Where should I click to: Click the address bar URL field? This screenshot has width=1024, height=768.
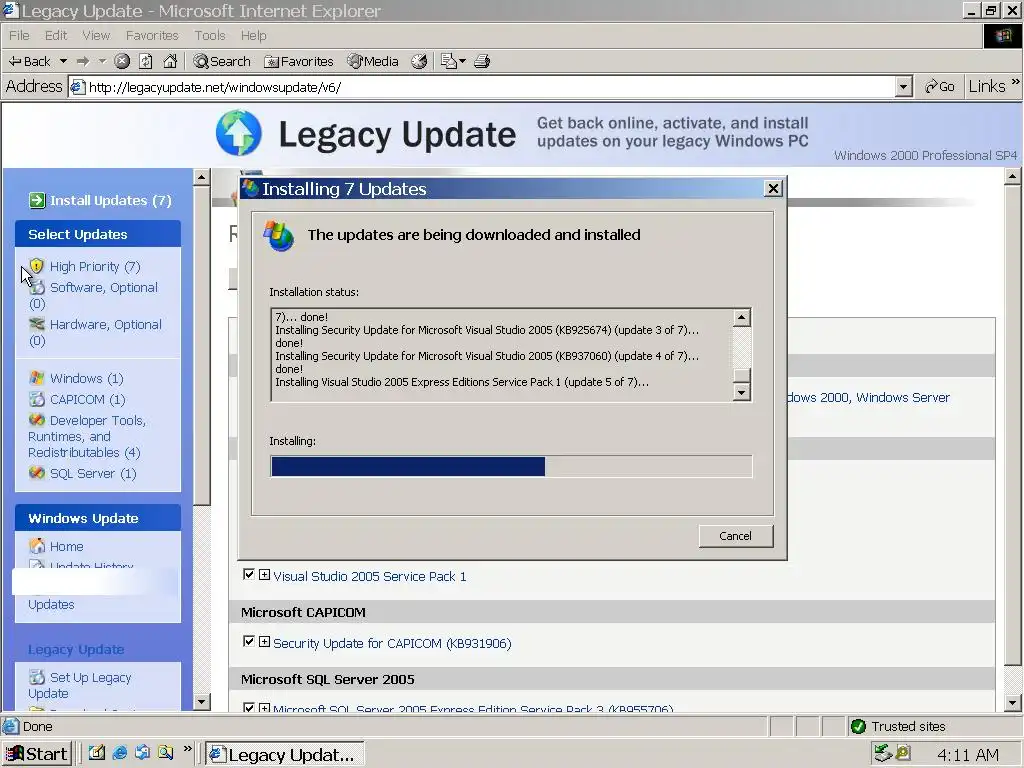[482, 87]
